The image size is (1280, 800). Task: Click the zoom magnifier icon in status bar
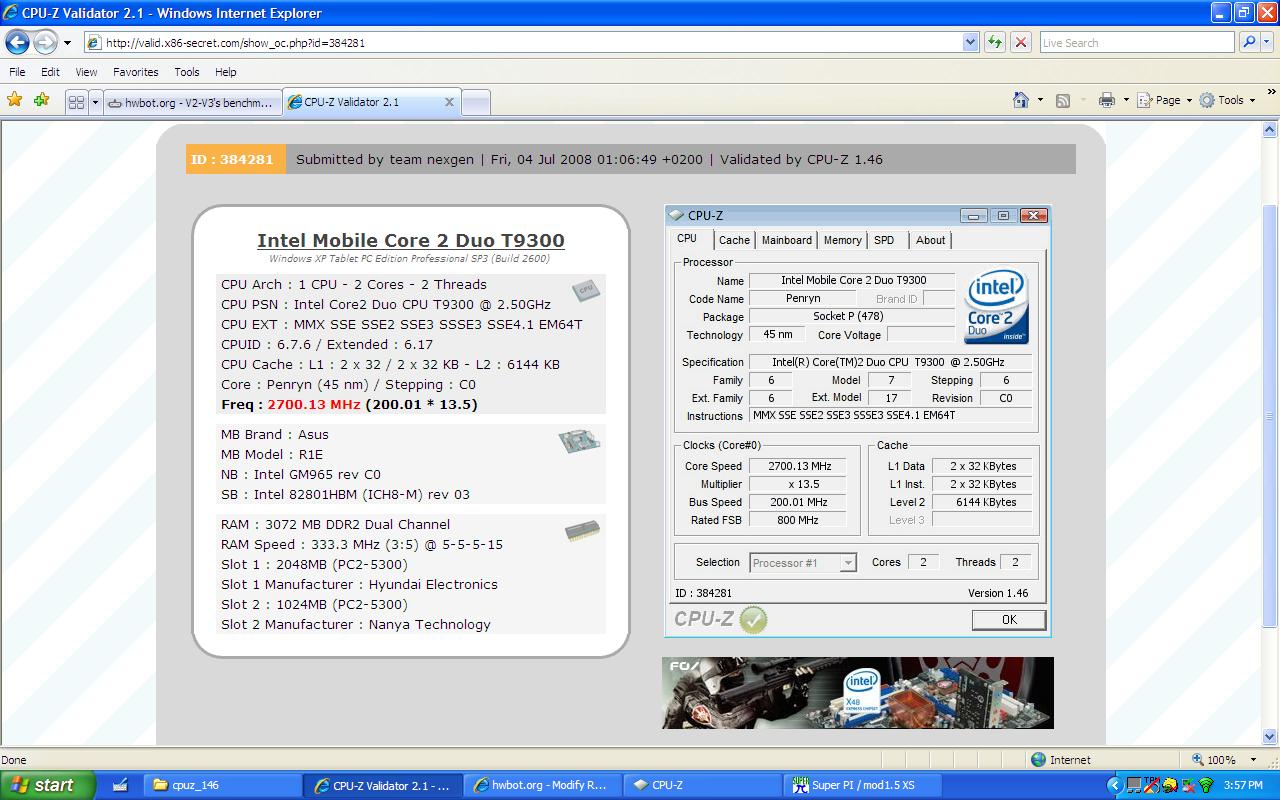pyautogui.click(x=1198, y=760)
